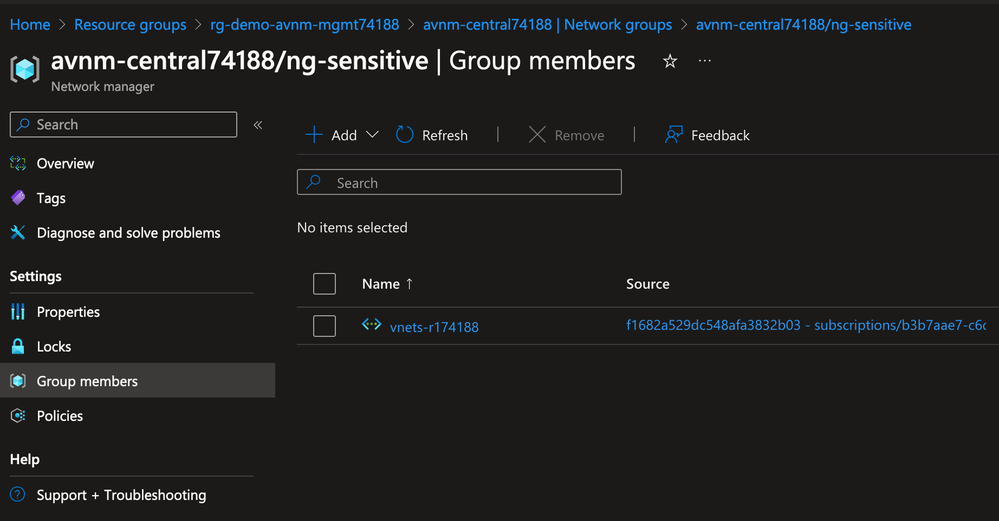Open Support + Troubleshooting under Help
The width and height of the screenshot is (999, 521).
pos(121,495)
